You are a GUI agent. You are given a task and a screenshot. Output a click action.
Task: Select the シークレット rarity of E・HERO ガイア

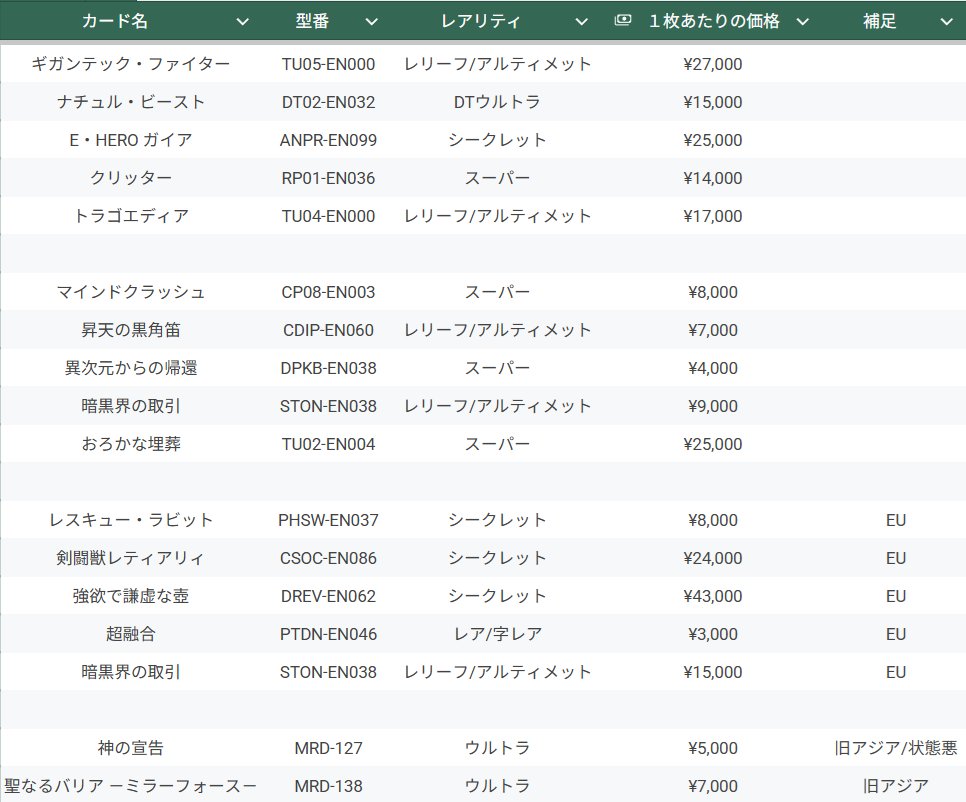pos(497,140)
